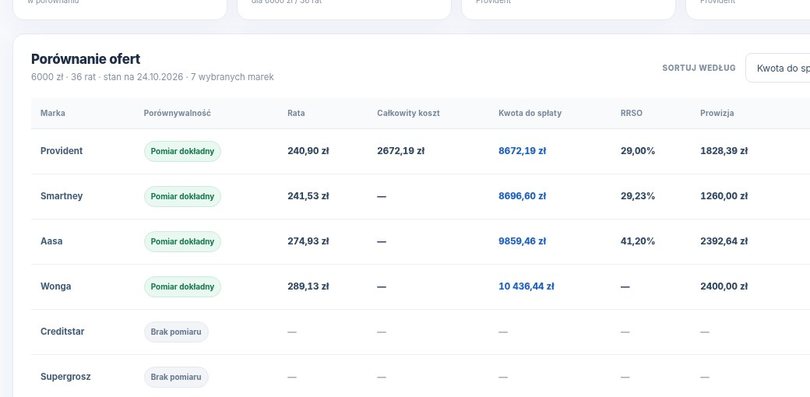Click the 'RRSO' column header
Screen dimensions: 810x397
coord(631,113)
